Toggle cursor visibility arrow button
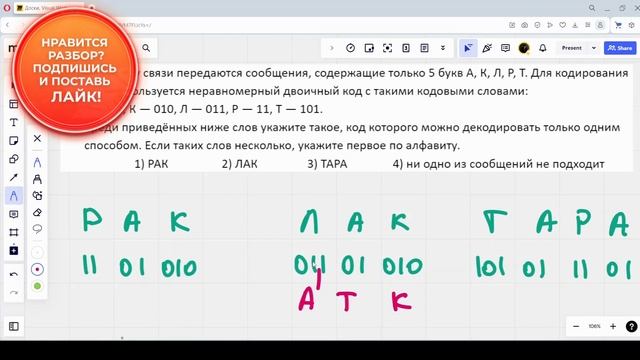640x360 pixels. tap(468, 48)
